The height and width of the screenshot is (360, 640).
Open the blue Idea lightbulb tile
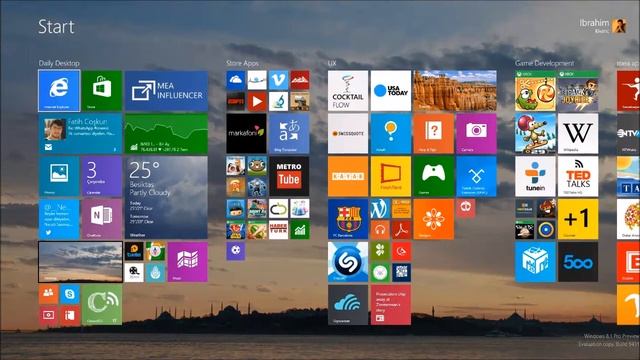[391, 133]
